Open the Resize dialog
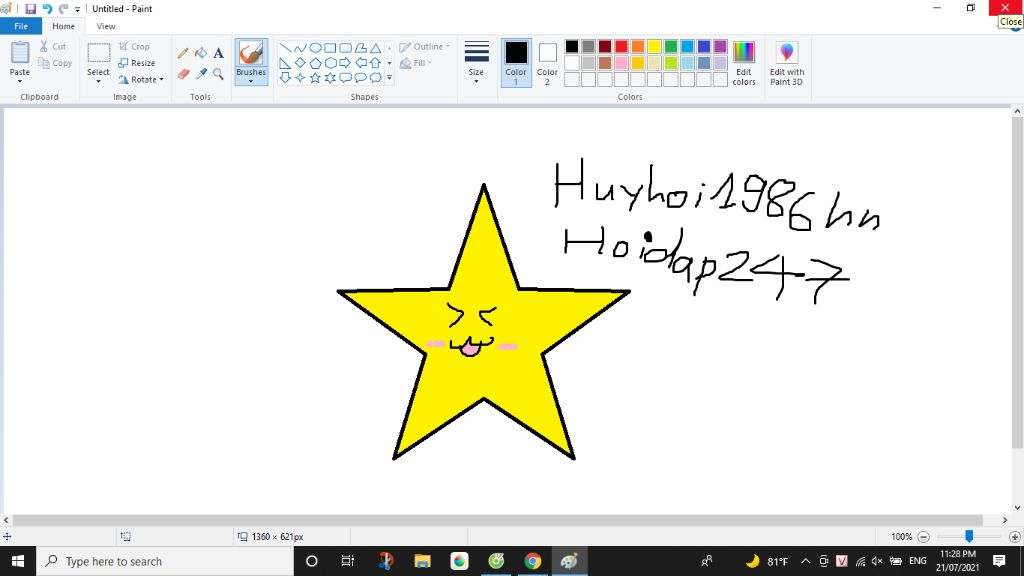Viewport: 1024px width, 576px height. coord(136,63)
